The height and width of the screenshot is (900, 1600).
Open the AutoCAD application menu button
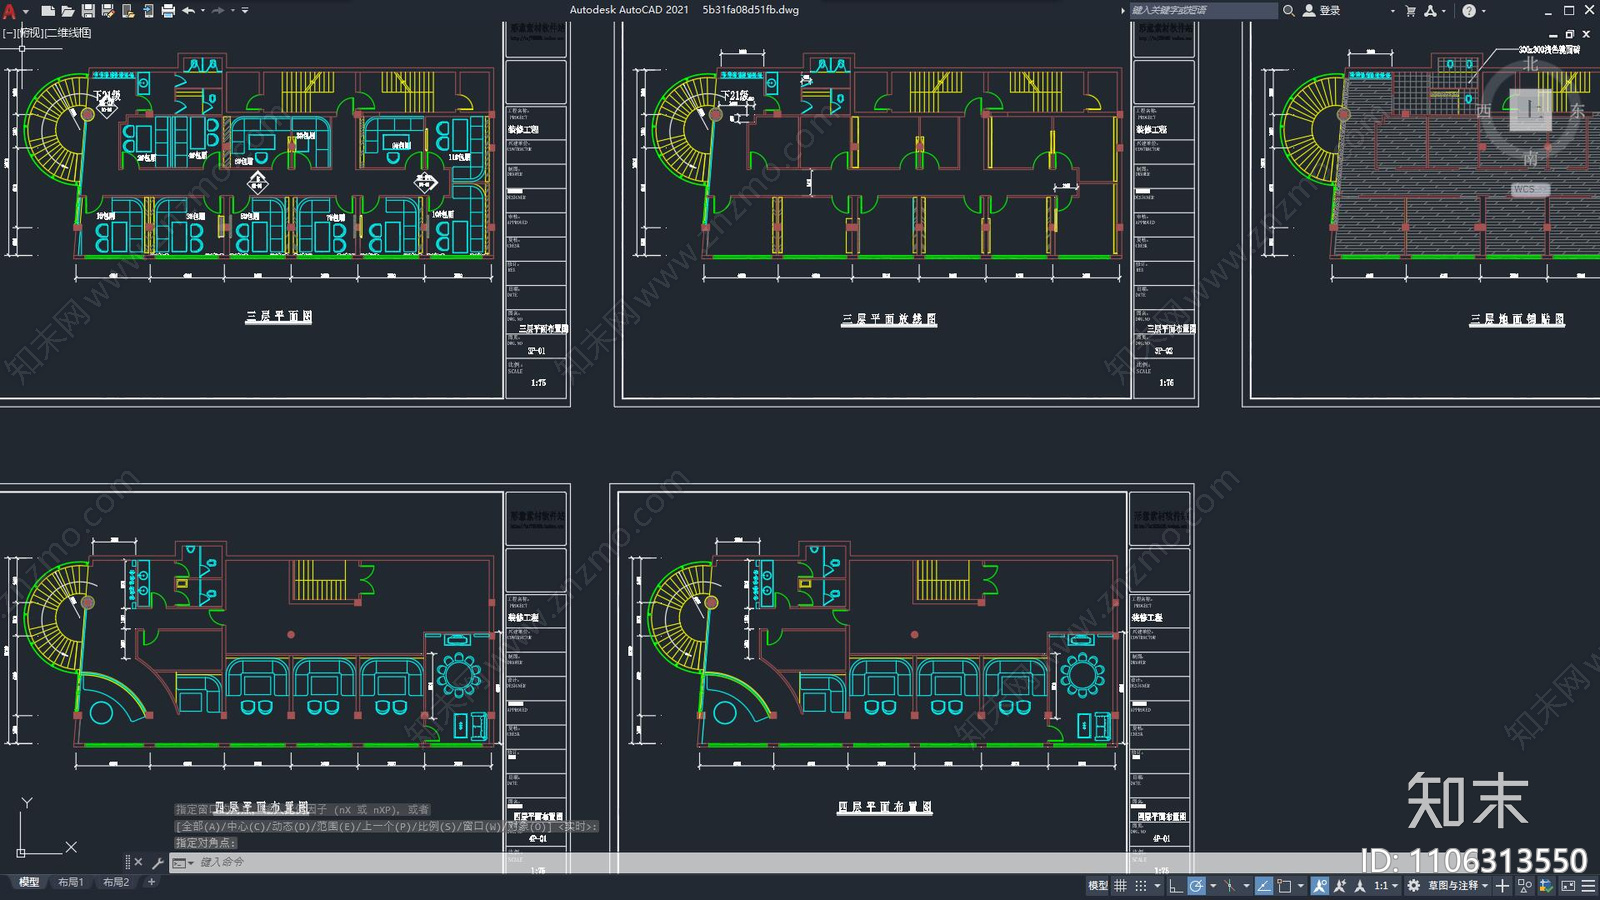pos(9,10)
